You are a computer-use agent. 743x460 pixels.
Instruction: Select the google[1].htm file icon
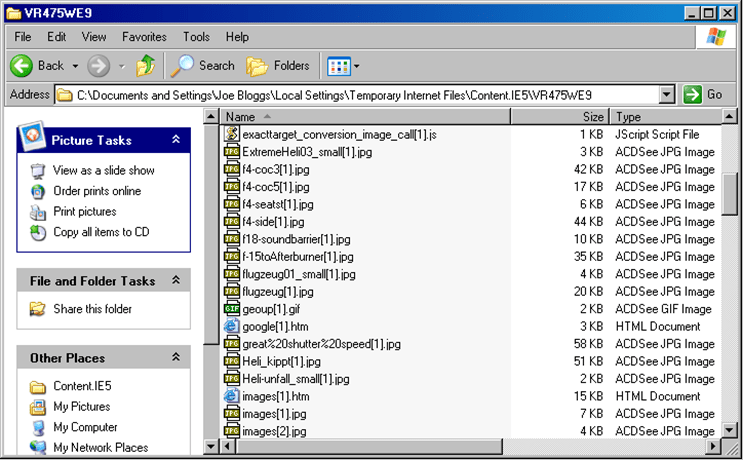tap(231, 326)
